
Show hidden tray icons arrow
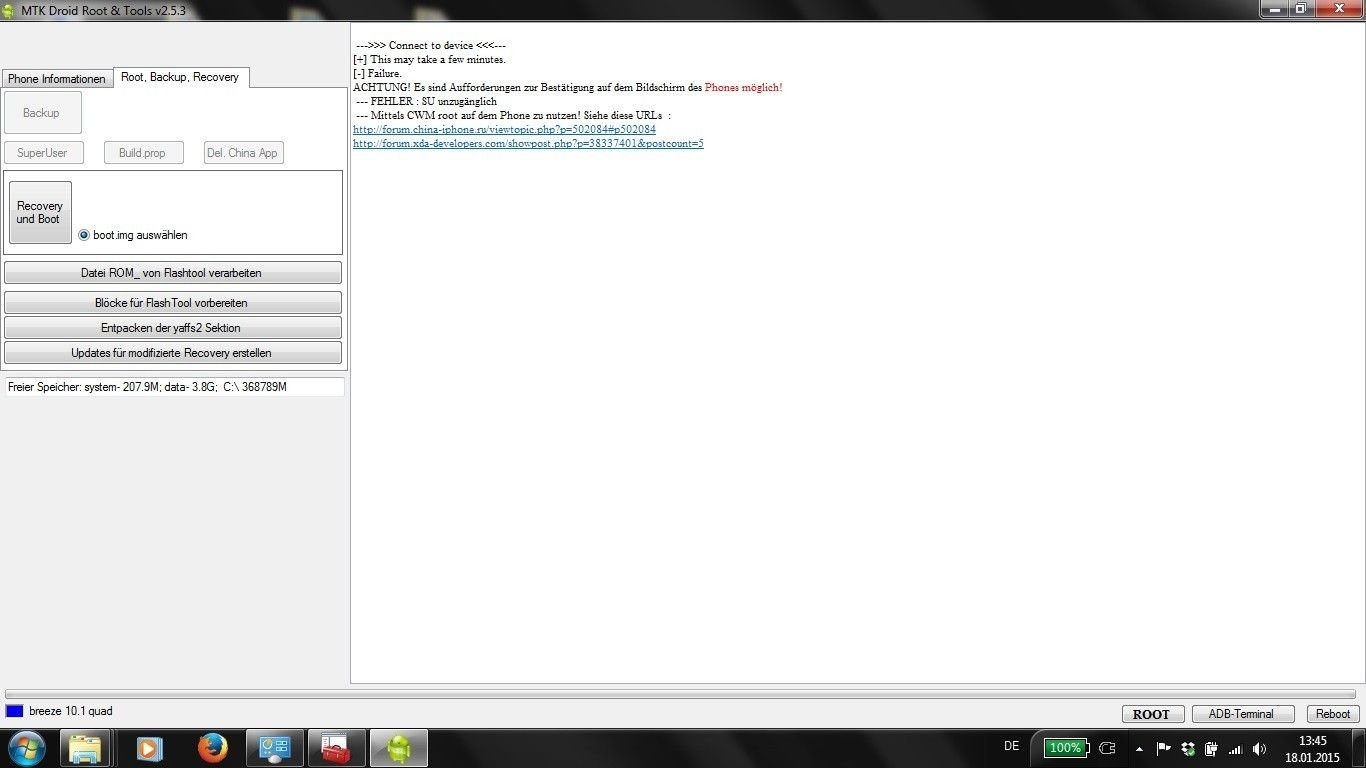pos(1139,749)
